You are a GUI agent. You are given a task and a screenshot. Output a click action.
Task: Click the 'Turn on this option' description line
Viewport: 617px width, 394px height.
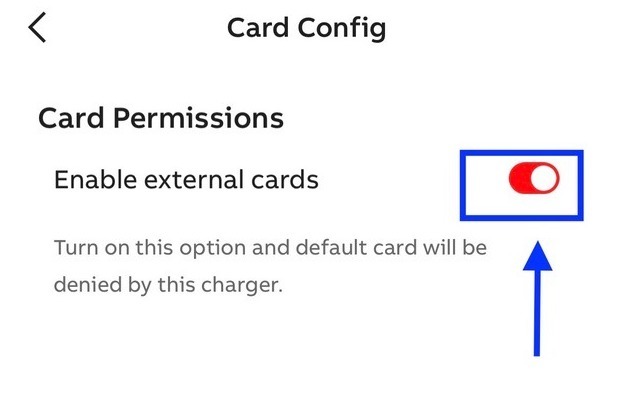(270, 248)
